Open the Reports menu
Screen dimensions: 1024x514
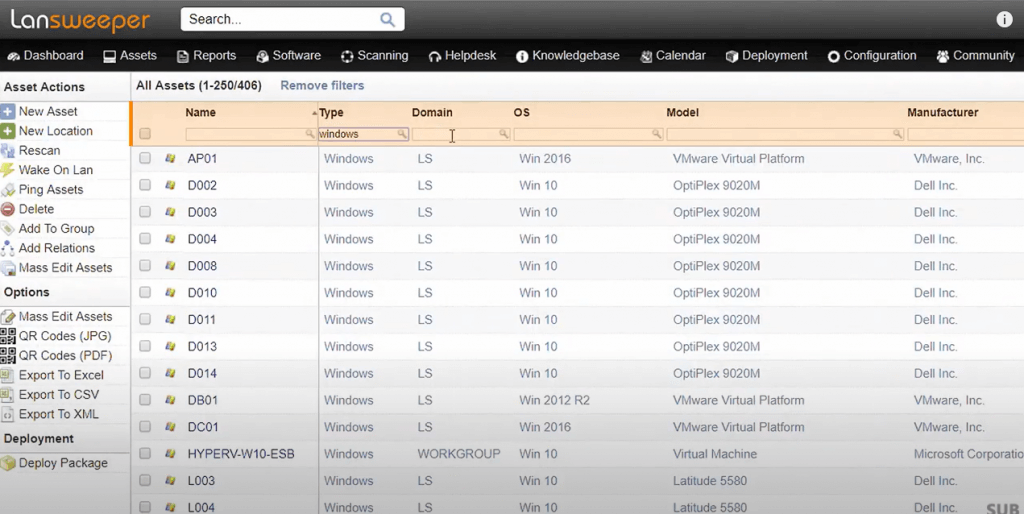pos(206,56)
